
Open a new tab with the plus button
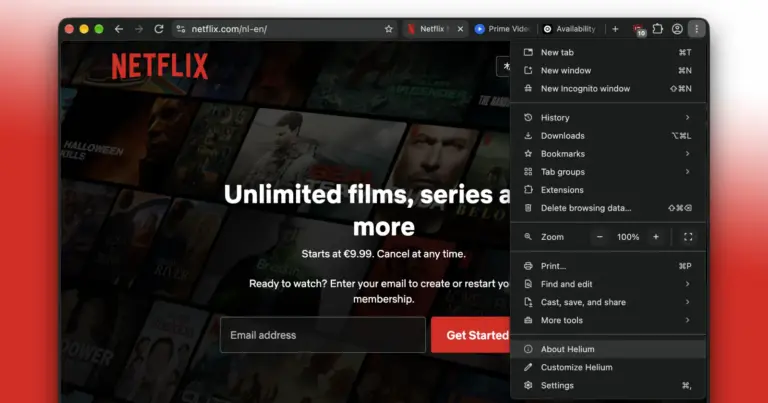[x=615, y=29]
